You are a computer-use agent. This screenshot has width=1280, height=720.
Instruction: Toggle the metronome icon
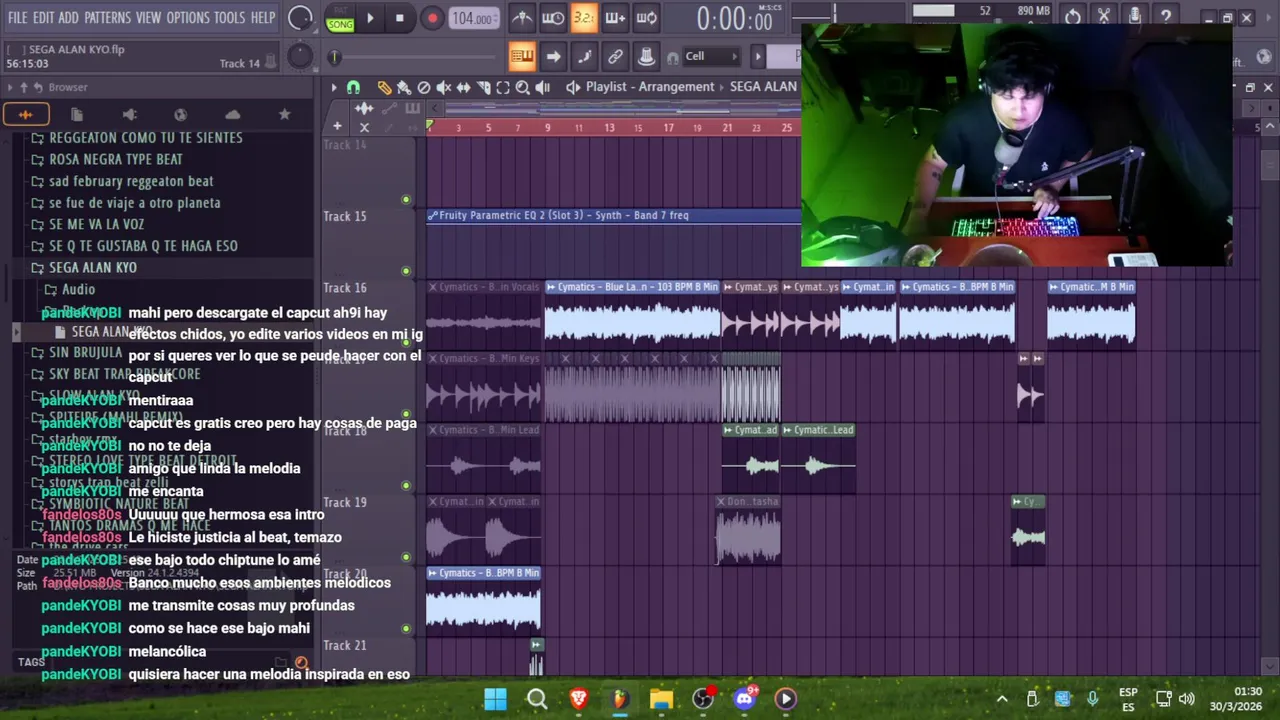pyautogui.click(x=522, y=18)
